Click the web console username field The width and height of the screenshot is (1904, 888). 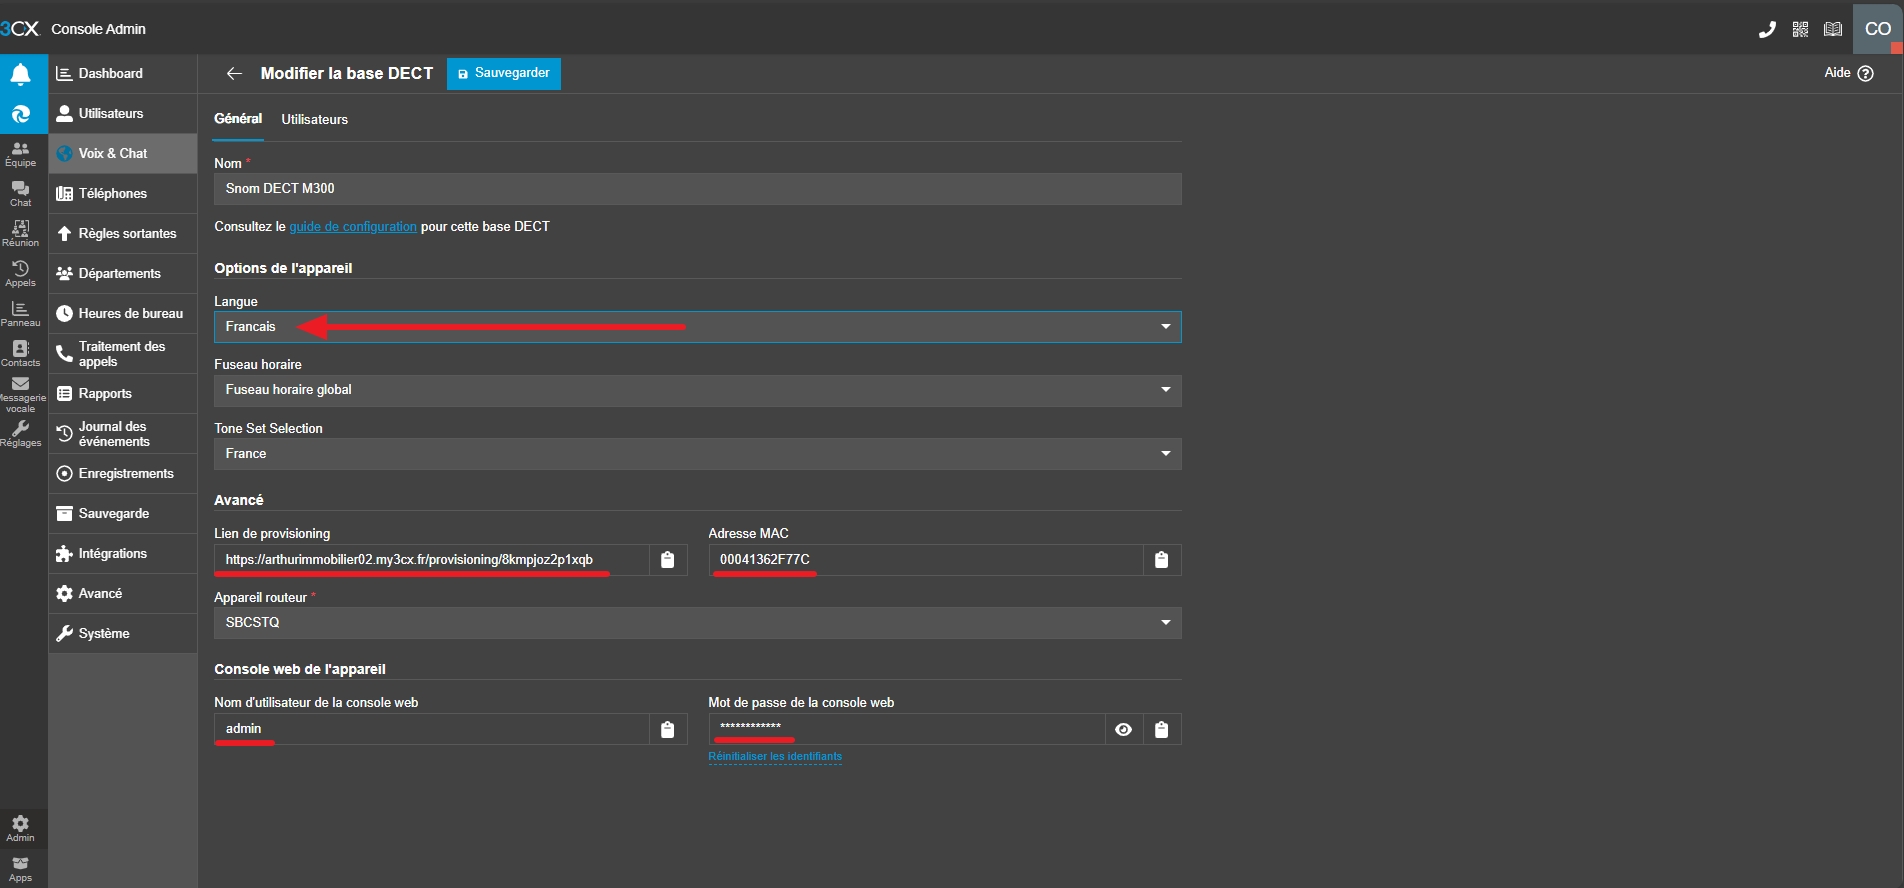[x=432, y=729]
